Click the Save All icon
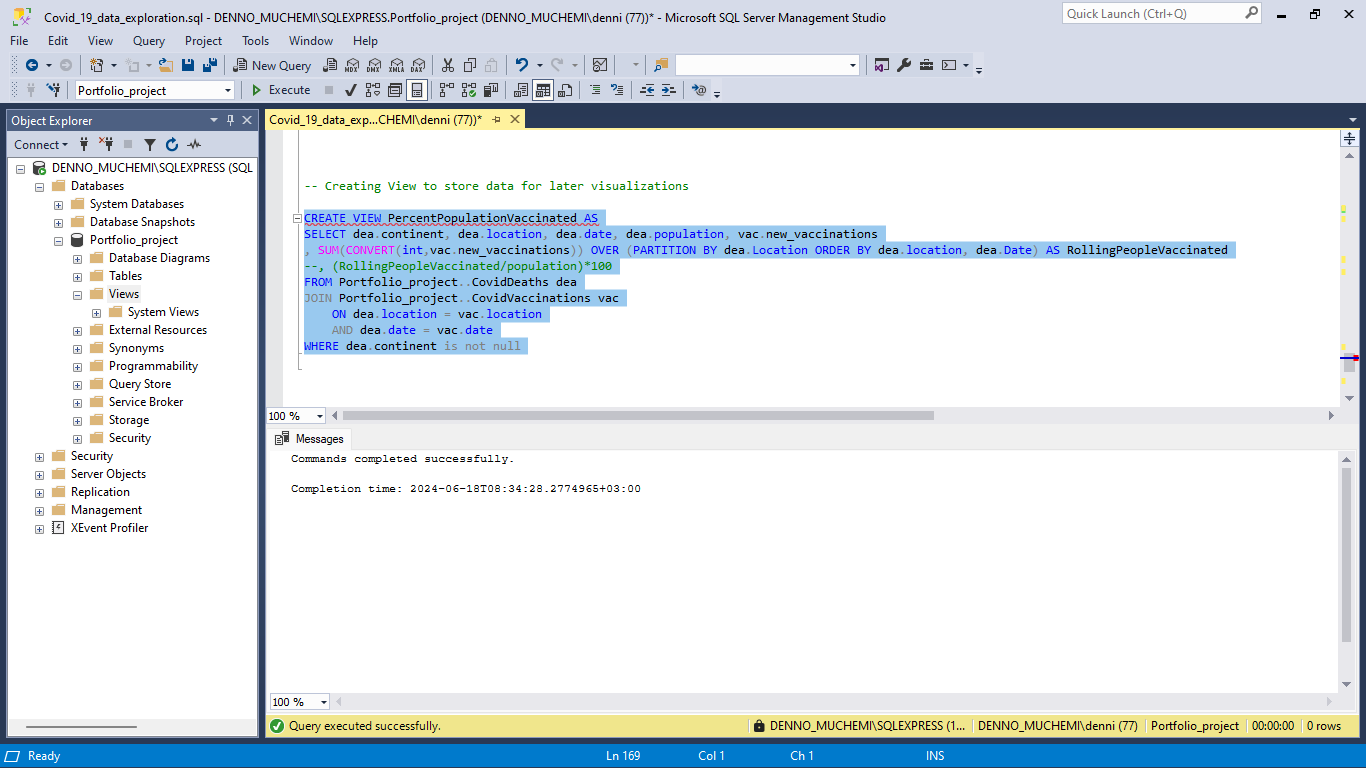The height and width of the screenshot is (768, 1366). coord(210,65)
